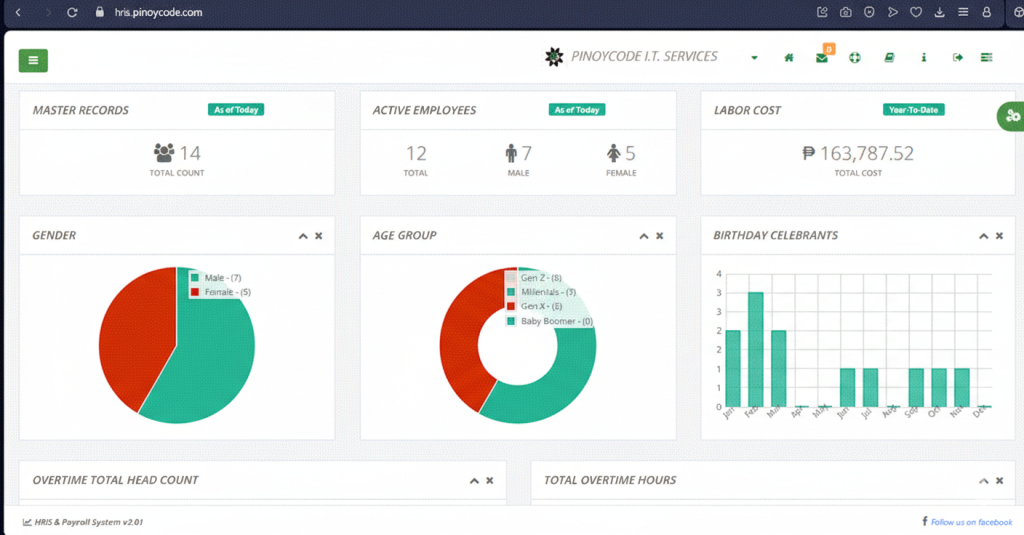Open the task list icon in header
Image resolution: width=1024 pixels, height=535 pixels.
tap(987, 58)
